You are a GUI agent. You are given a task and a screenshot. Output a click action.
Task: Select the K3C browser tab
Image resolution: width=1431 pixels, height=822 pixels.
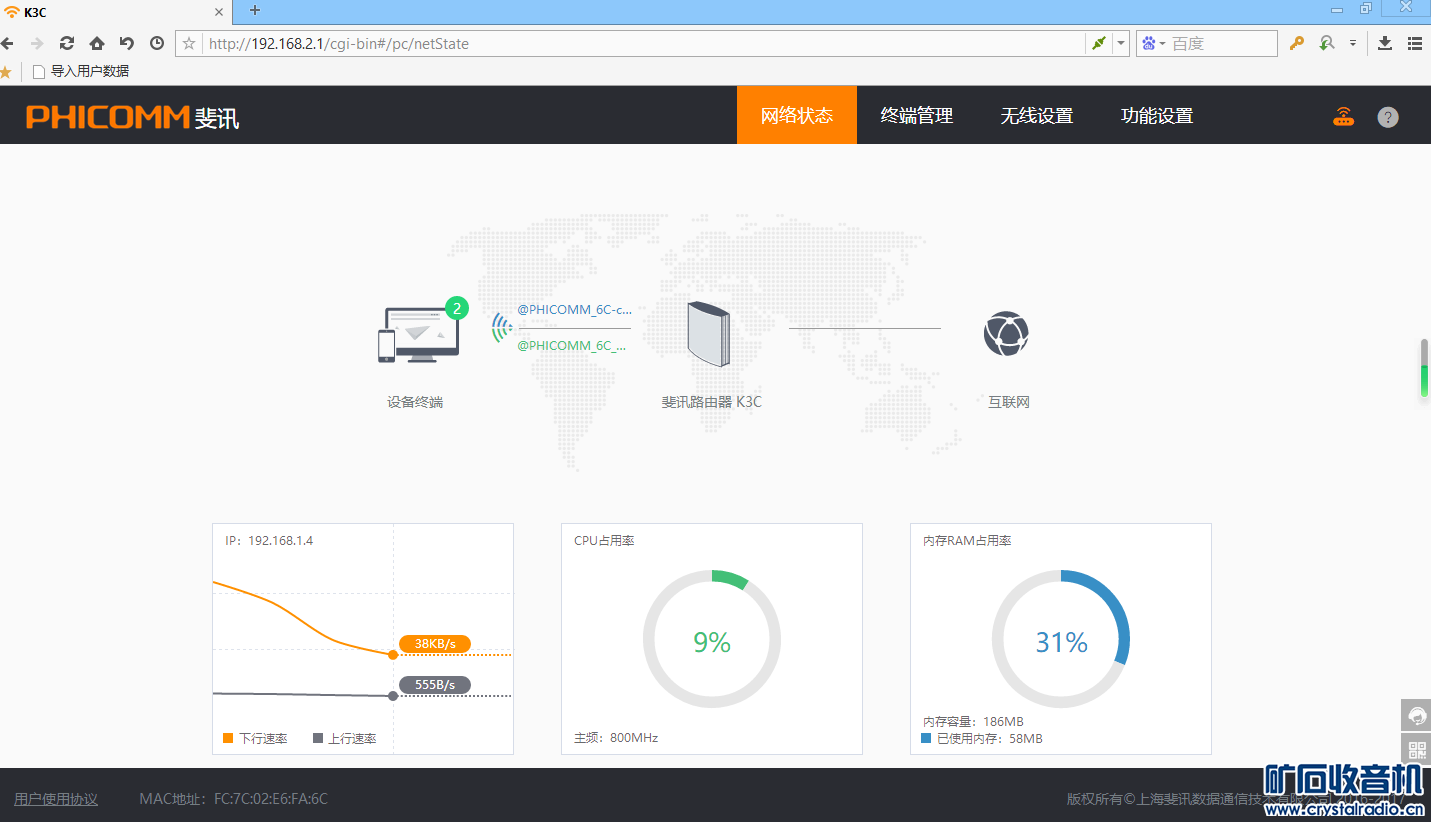(115, 12)
